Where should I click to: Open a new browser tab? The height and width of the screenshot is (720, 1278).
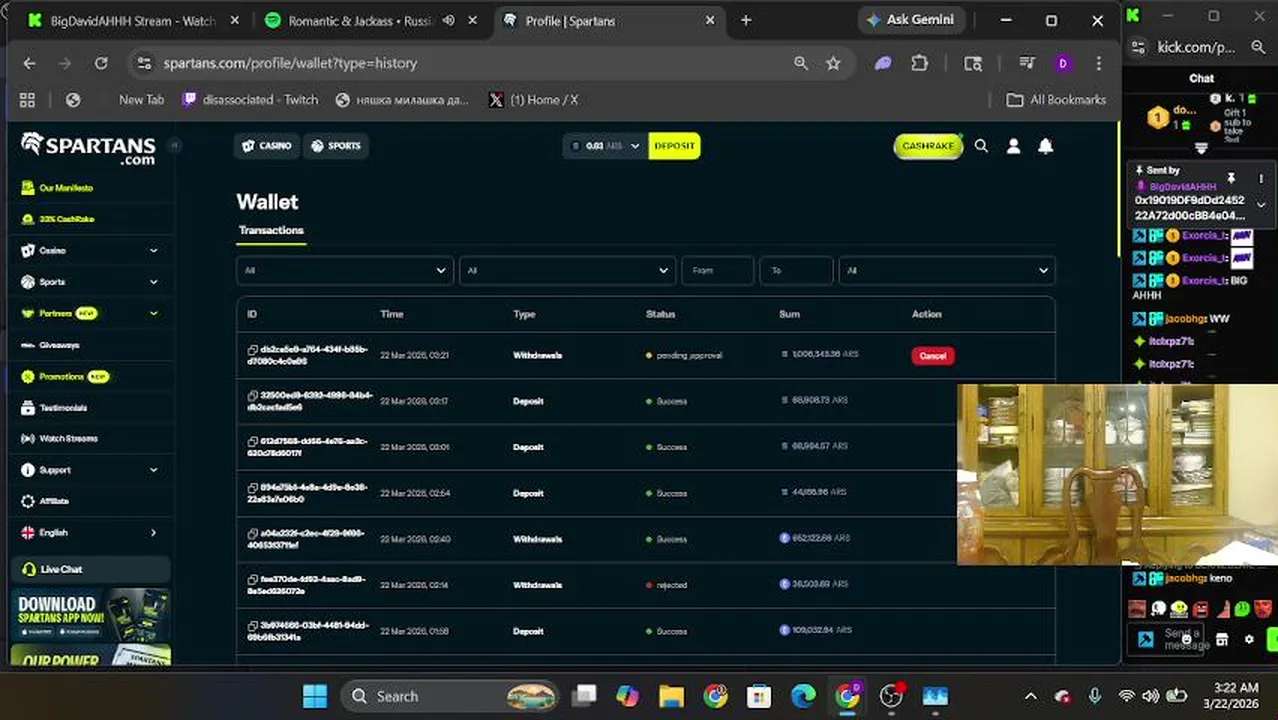tap(746, 20)
